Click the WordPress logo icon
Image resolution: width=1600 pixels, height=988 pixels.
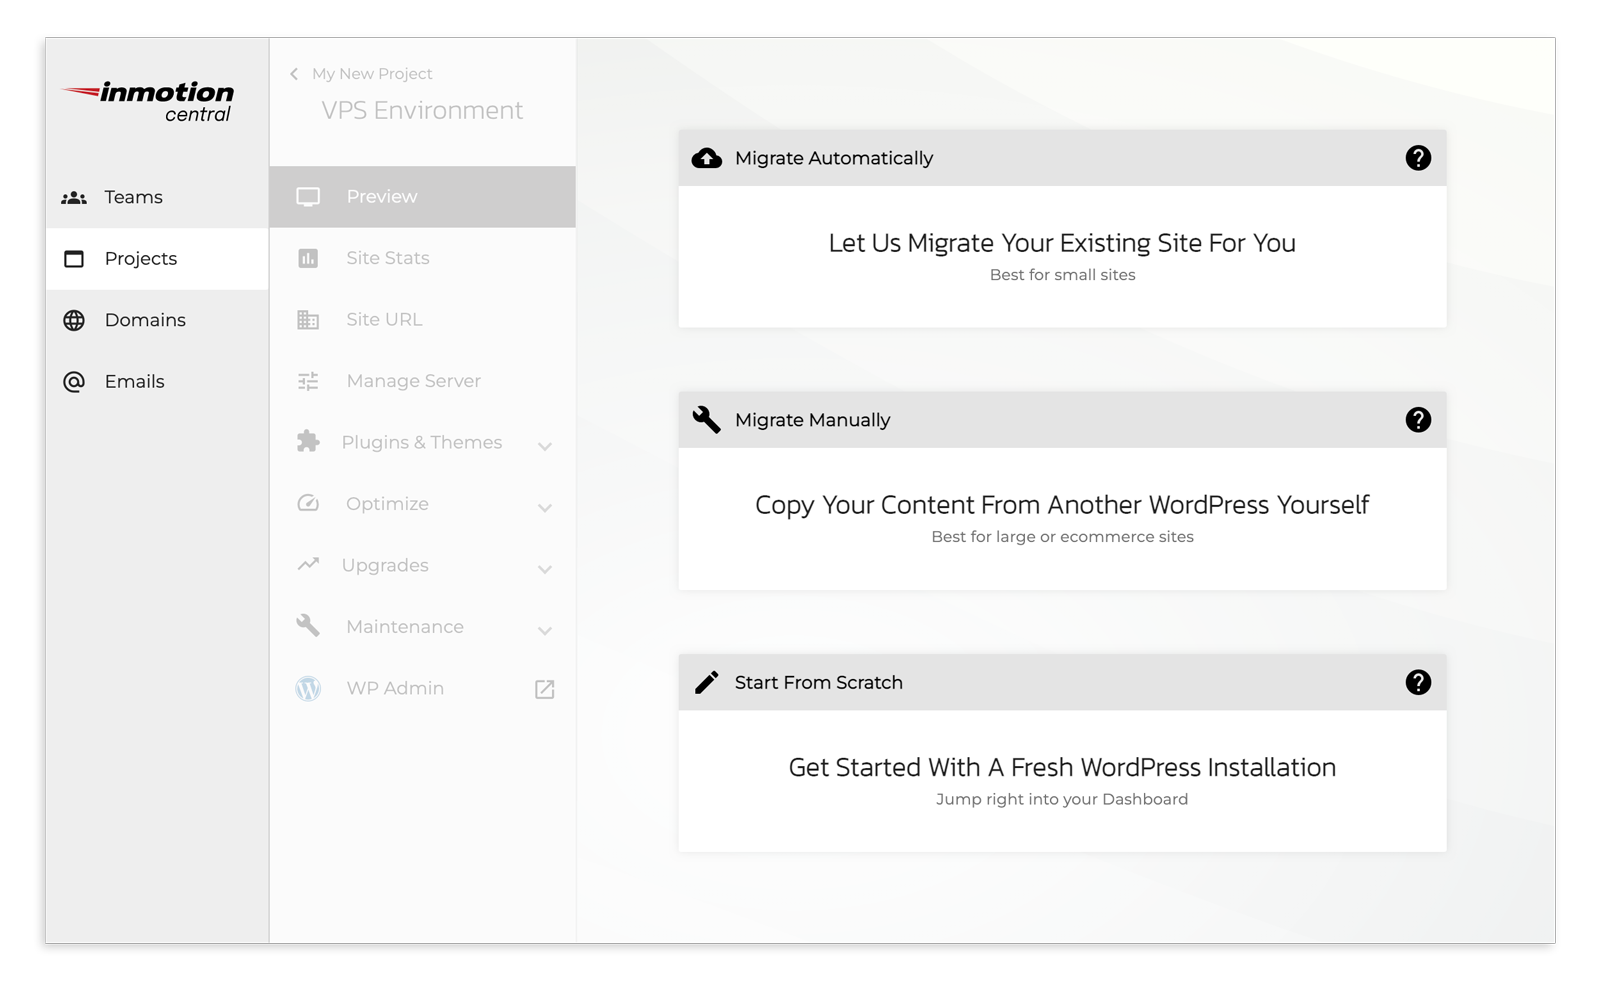coord(308,688)
